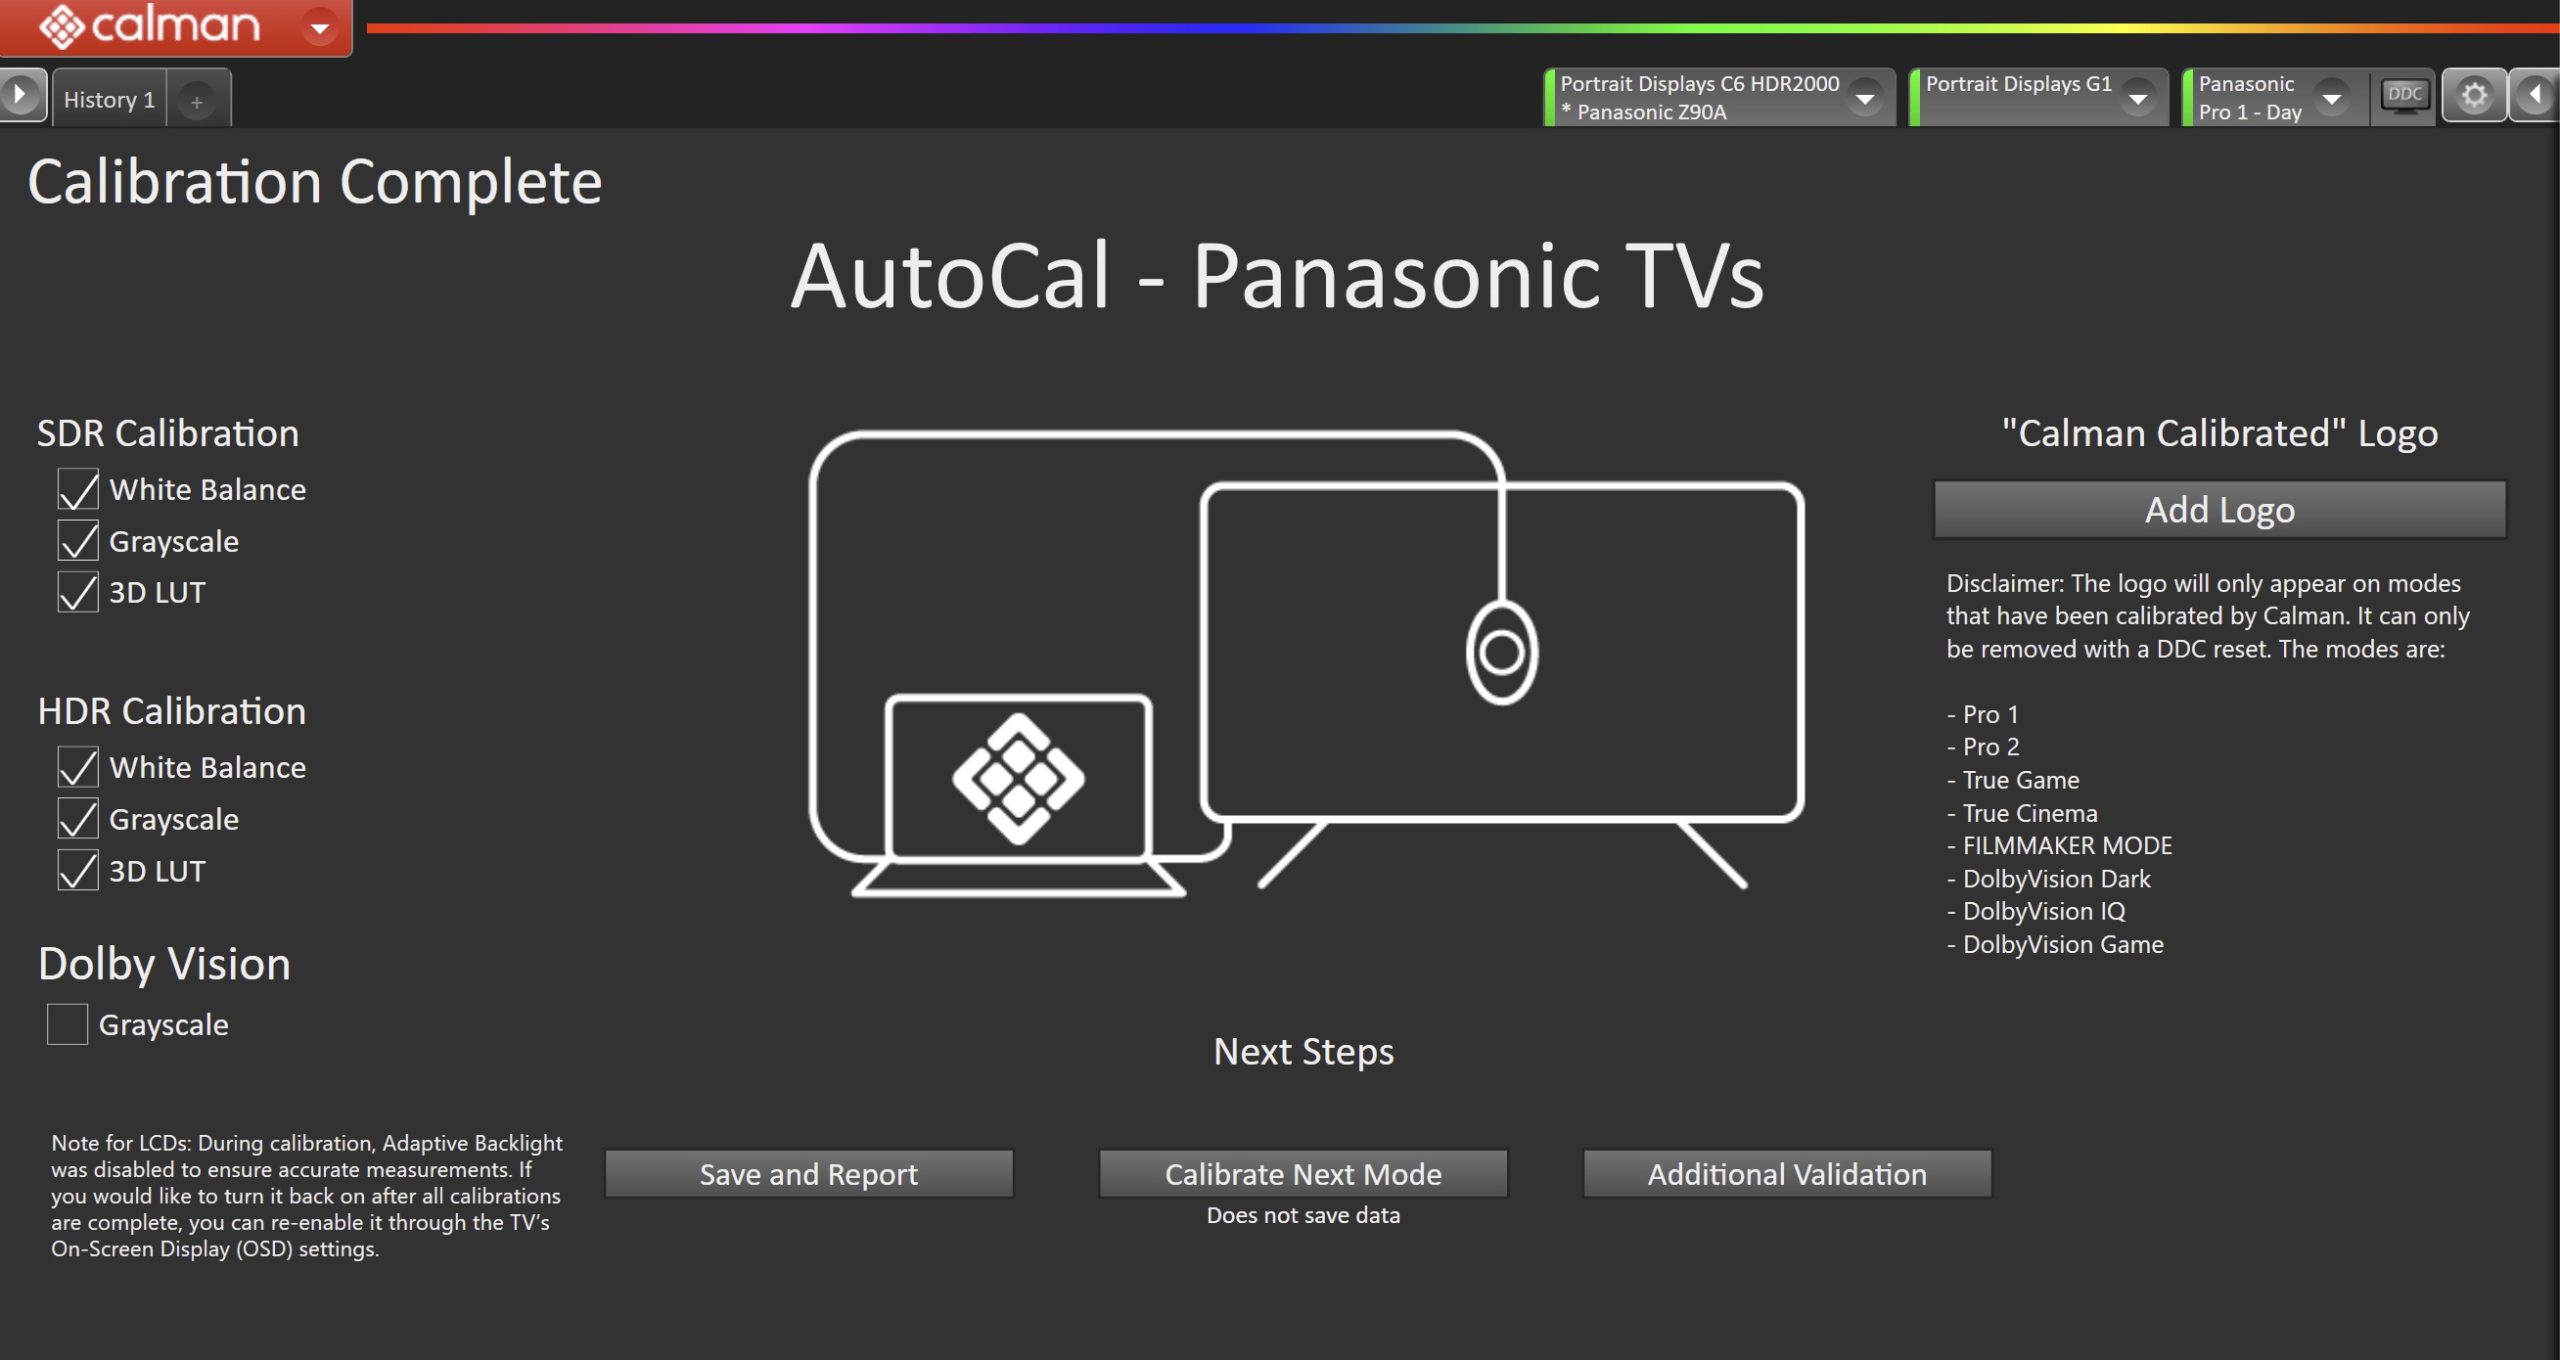This screenshot has width=2560, height=1360.
Task: Open settings with the gear icon
Action: click(x=2474, y=96)
